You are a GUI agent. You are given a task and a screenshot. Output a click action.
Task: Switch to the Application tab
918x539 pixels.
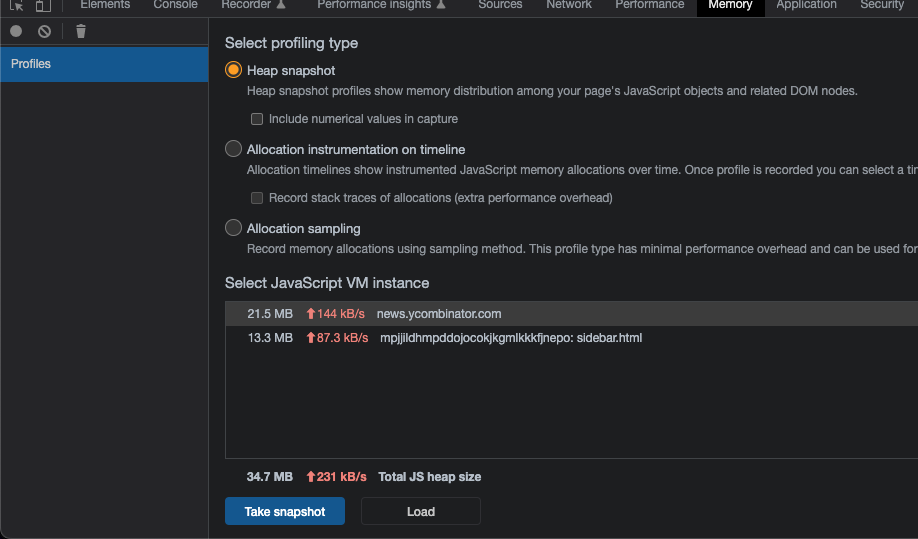tap(806, 5)
